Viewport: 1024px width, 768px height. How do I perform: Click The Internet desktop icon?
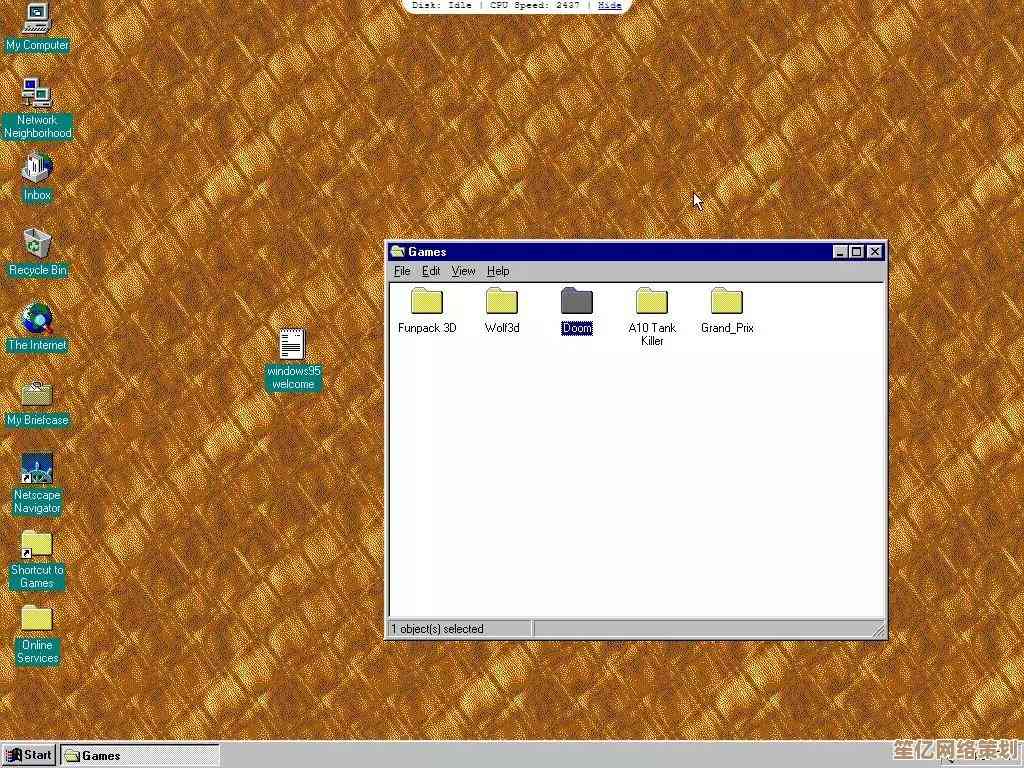coord(37,320)
